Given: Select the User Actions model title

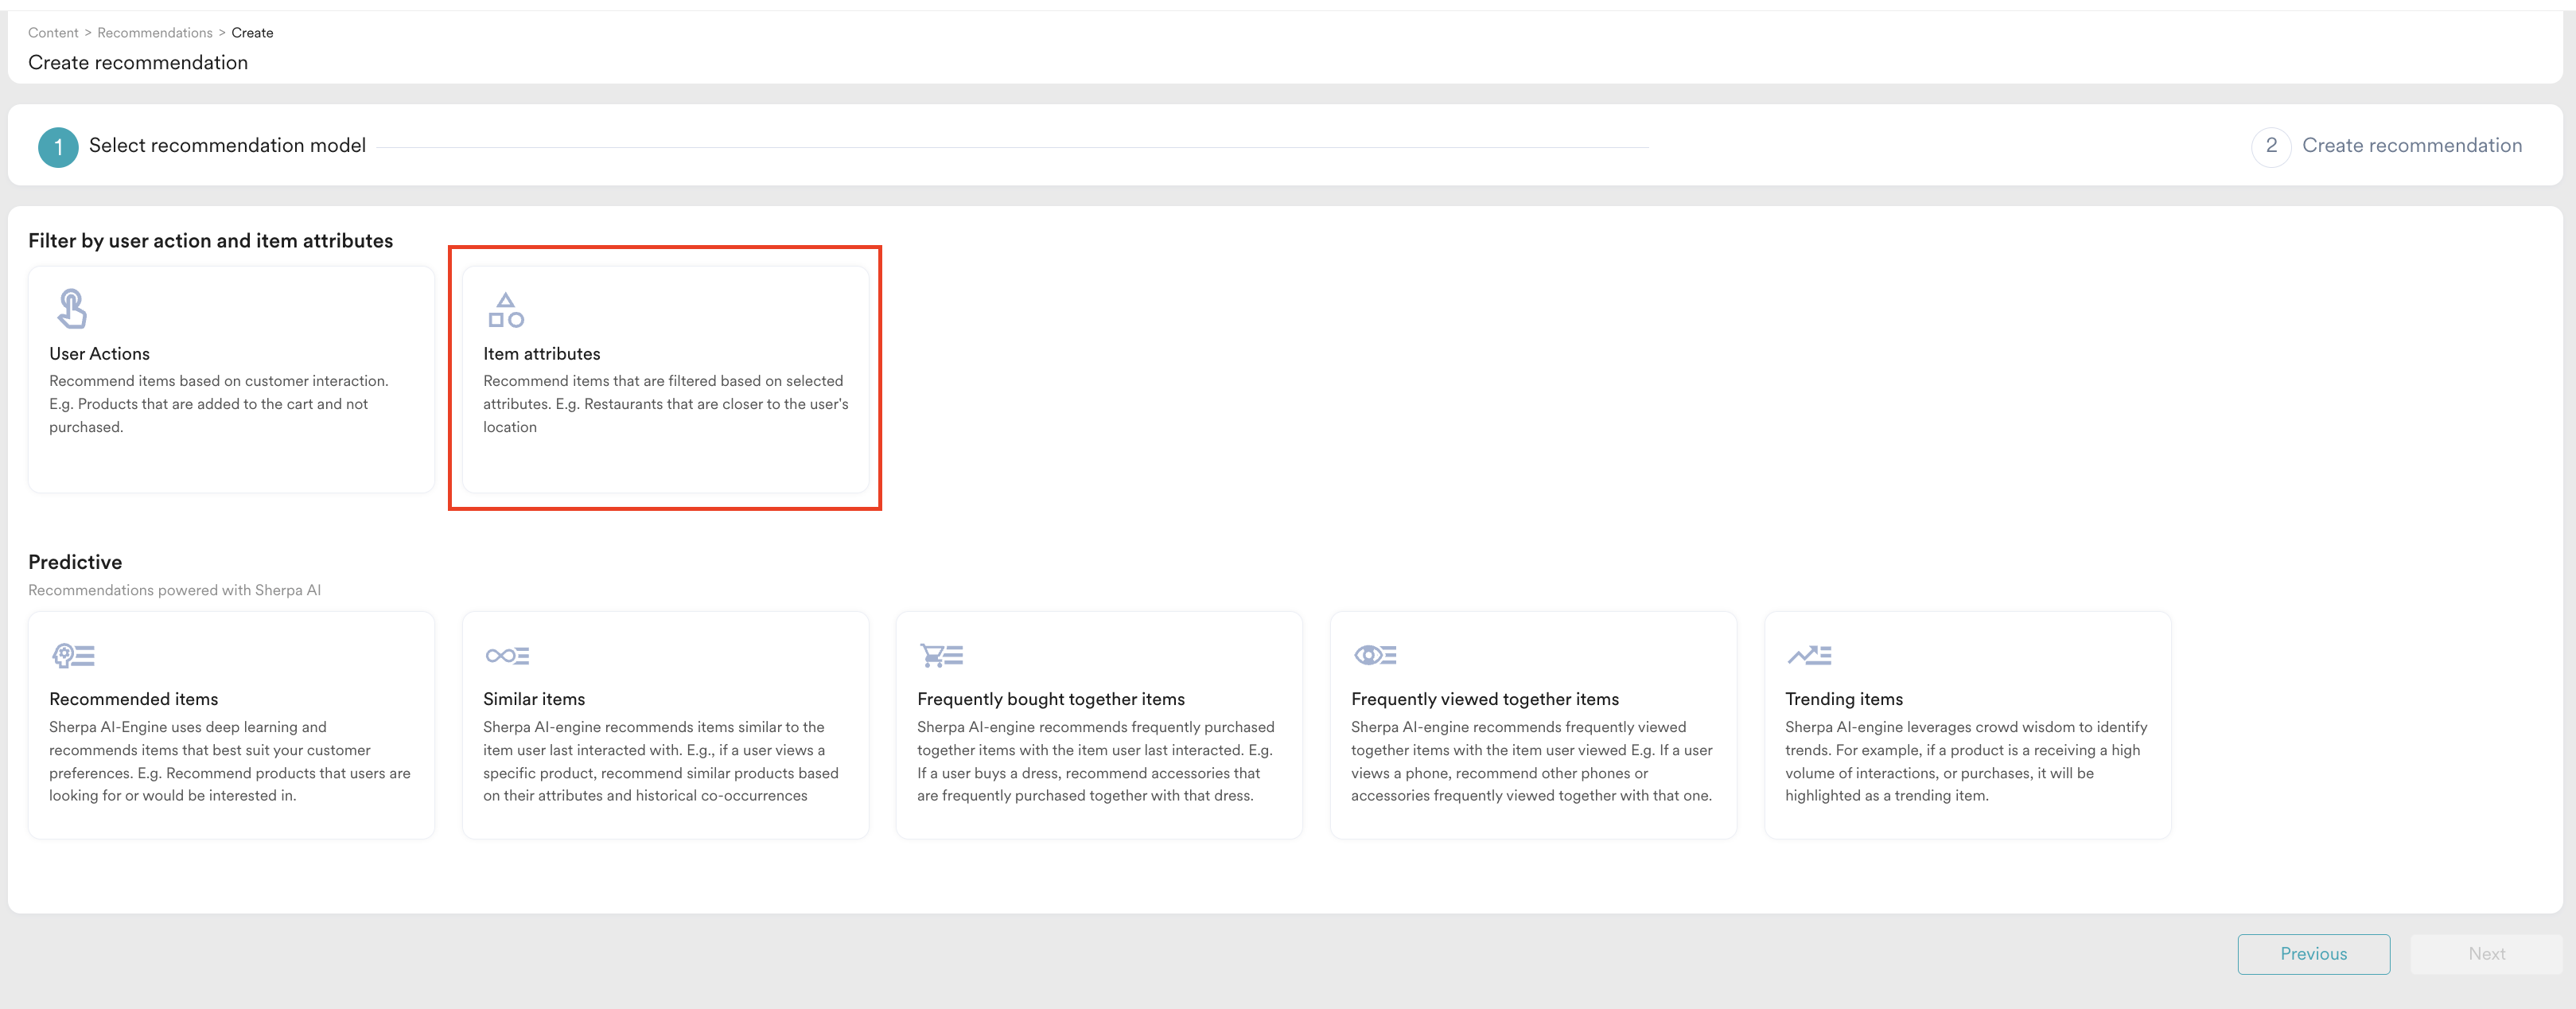Looking at the screenshot, I should coord(99,354).
